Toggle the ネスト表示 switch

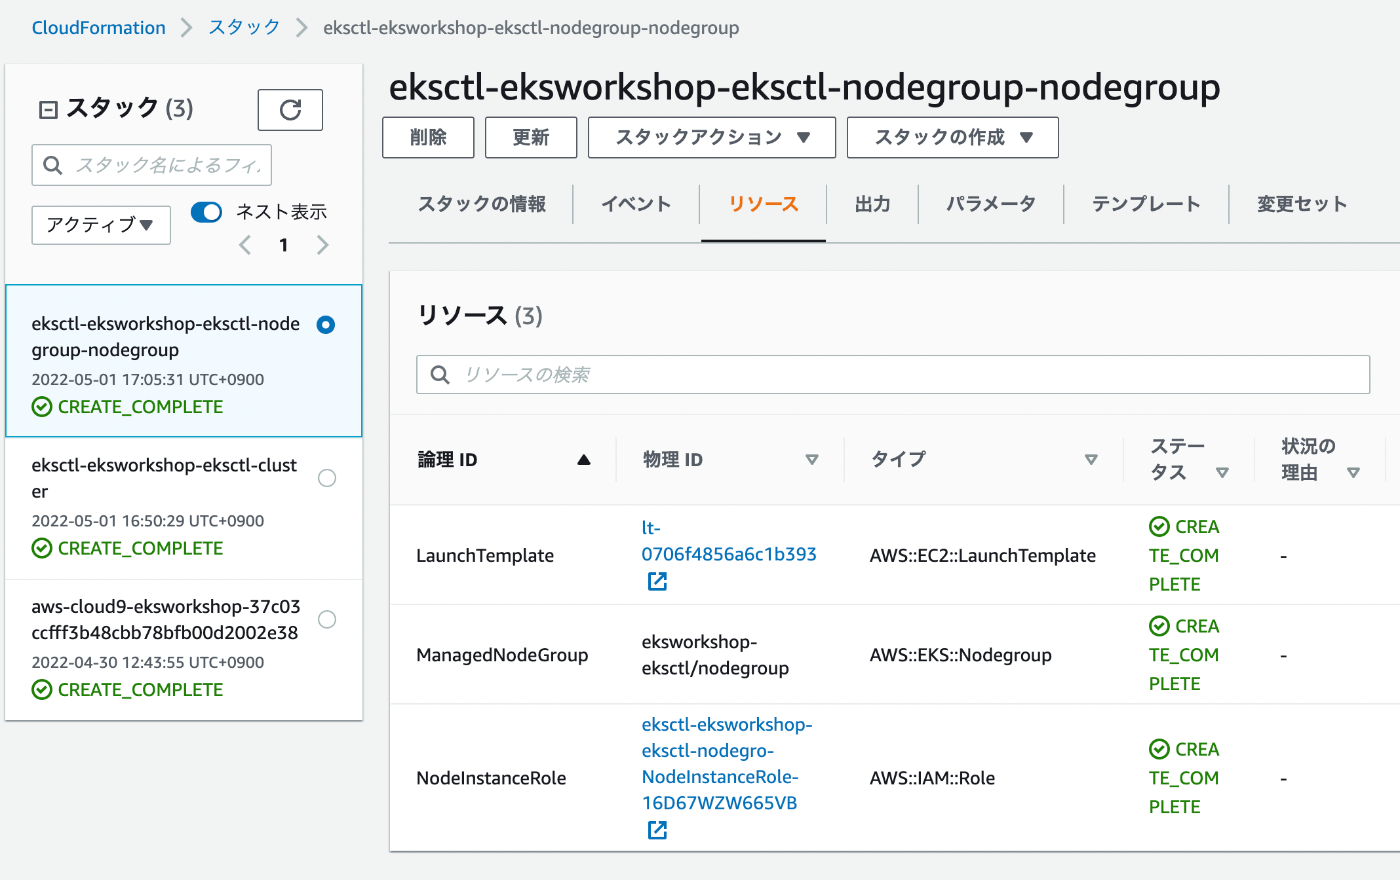click(x=206, y=212)
